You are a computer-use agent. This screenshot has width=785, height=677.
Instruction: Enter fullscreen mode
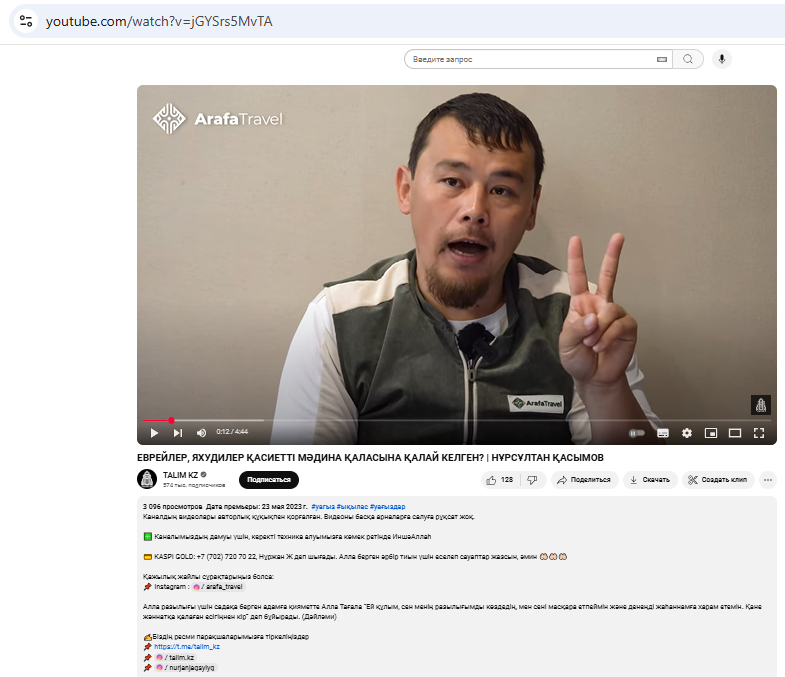pyautogui.click(x=759, y=433)
